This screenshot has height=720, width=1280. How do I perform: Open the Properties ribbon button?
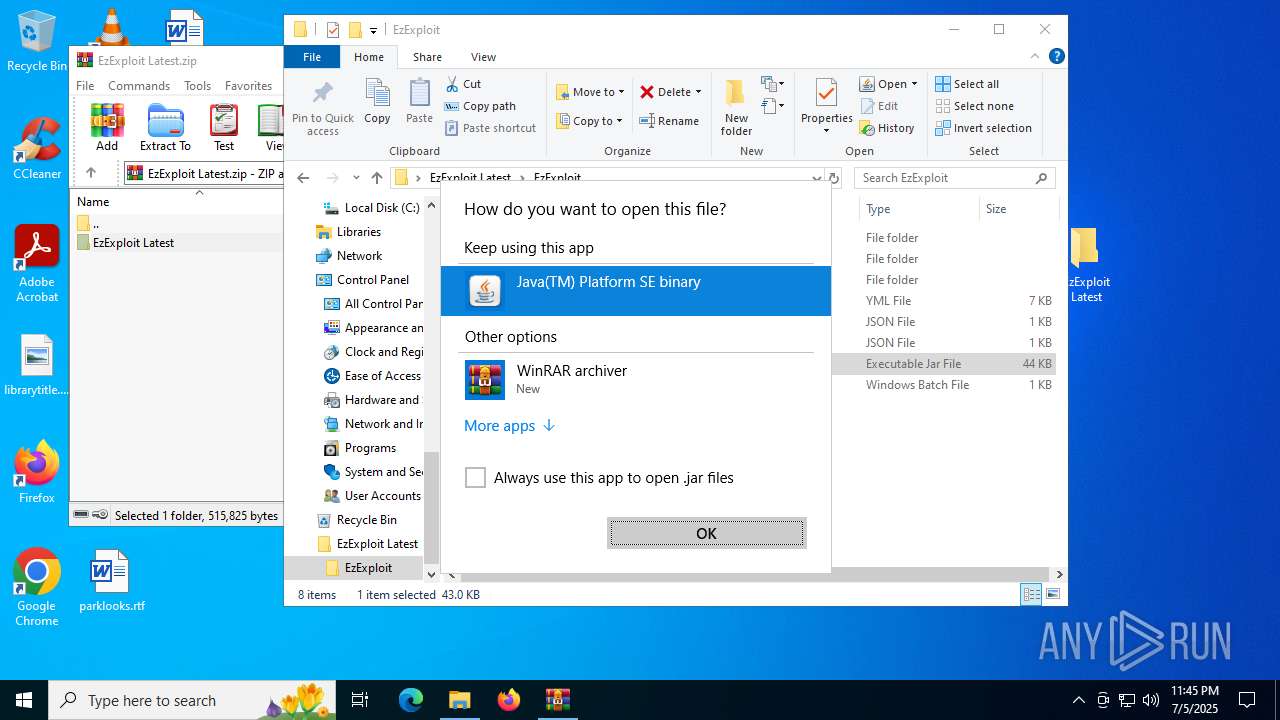tap(826, 107)
